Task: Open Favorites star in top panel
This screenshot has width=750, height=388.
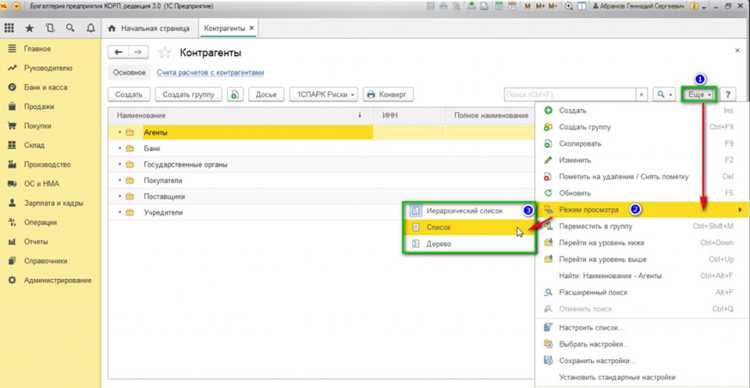Action: click(29, 28)
